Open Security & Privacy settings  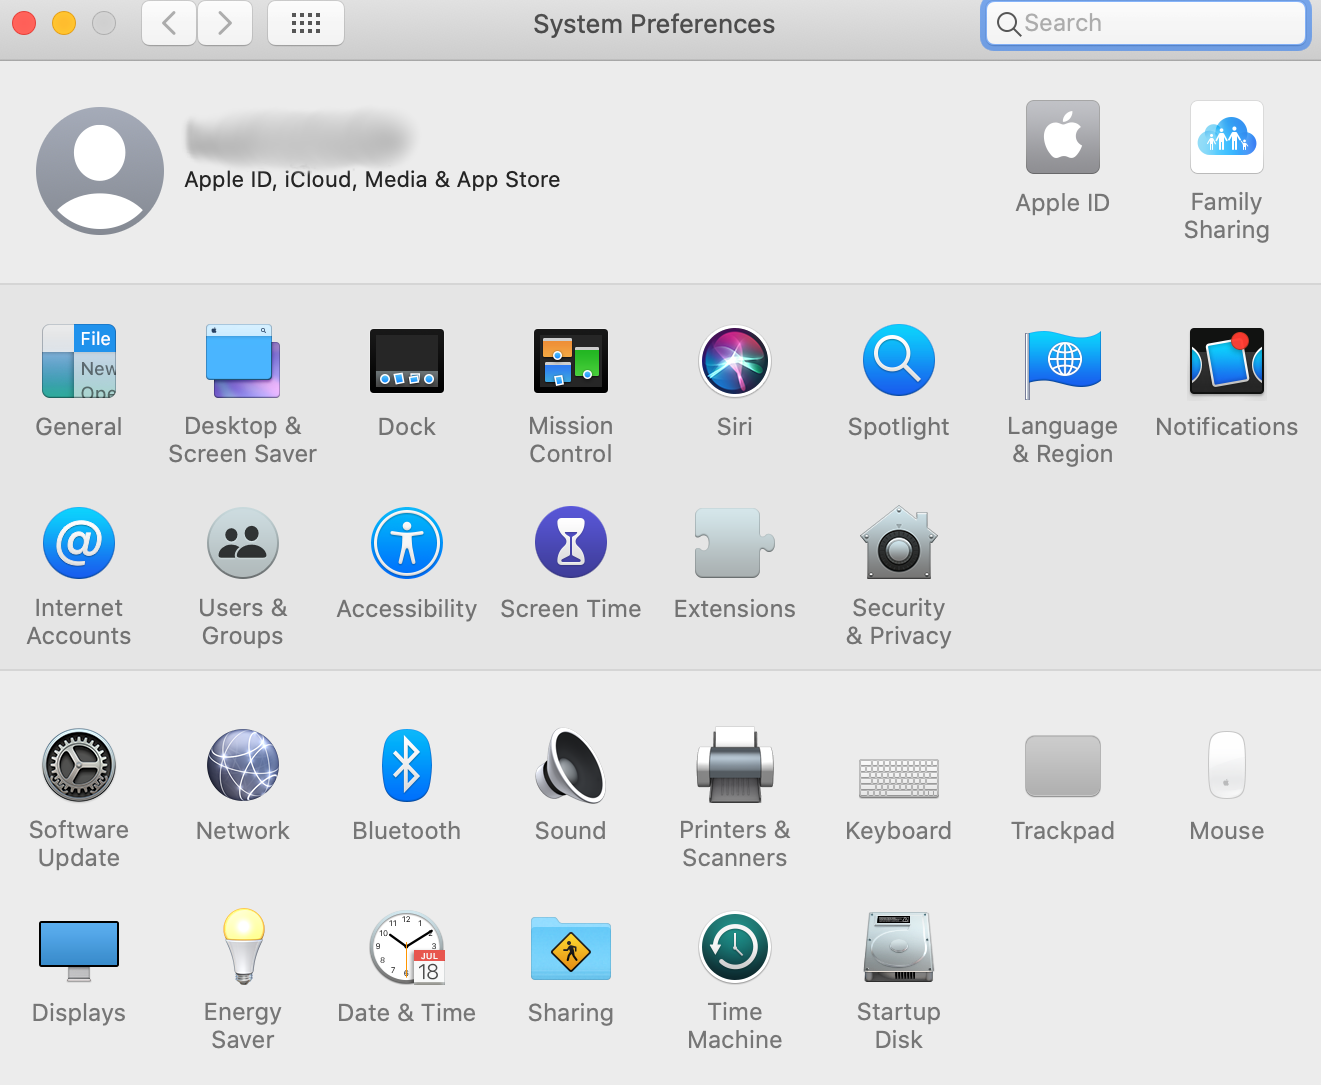tap(898, 544)
